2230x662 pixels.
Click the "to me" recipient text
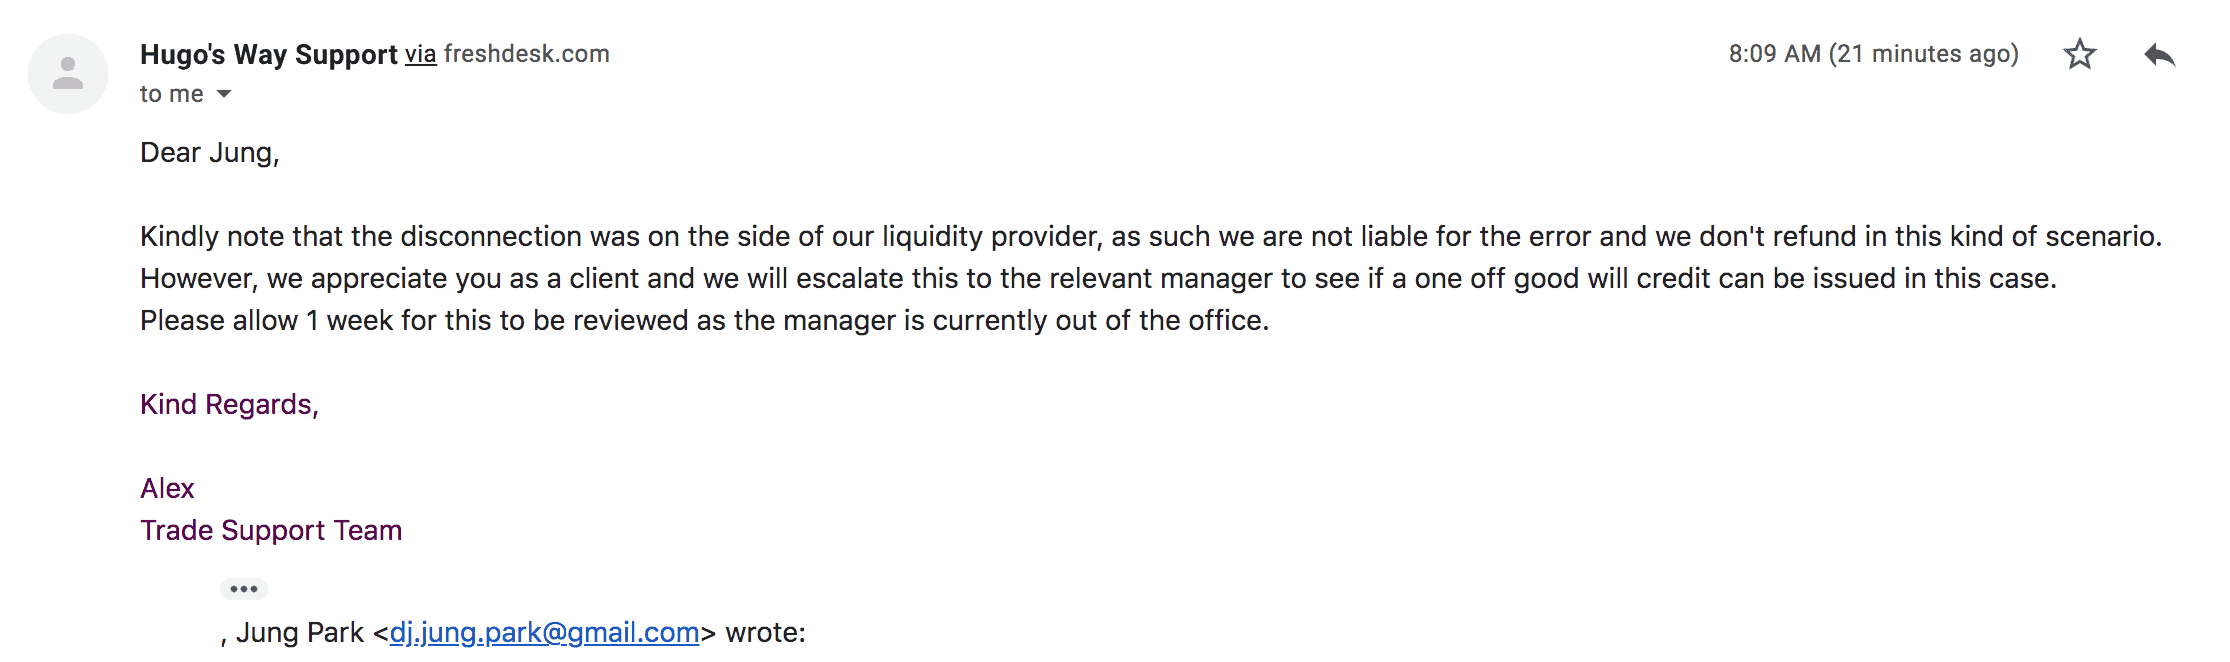pos(172,94)
